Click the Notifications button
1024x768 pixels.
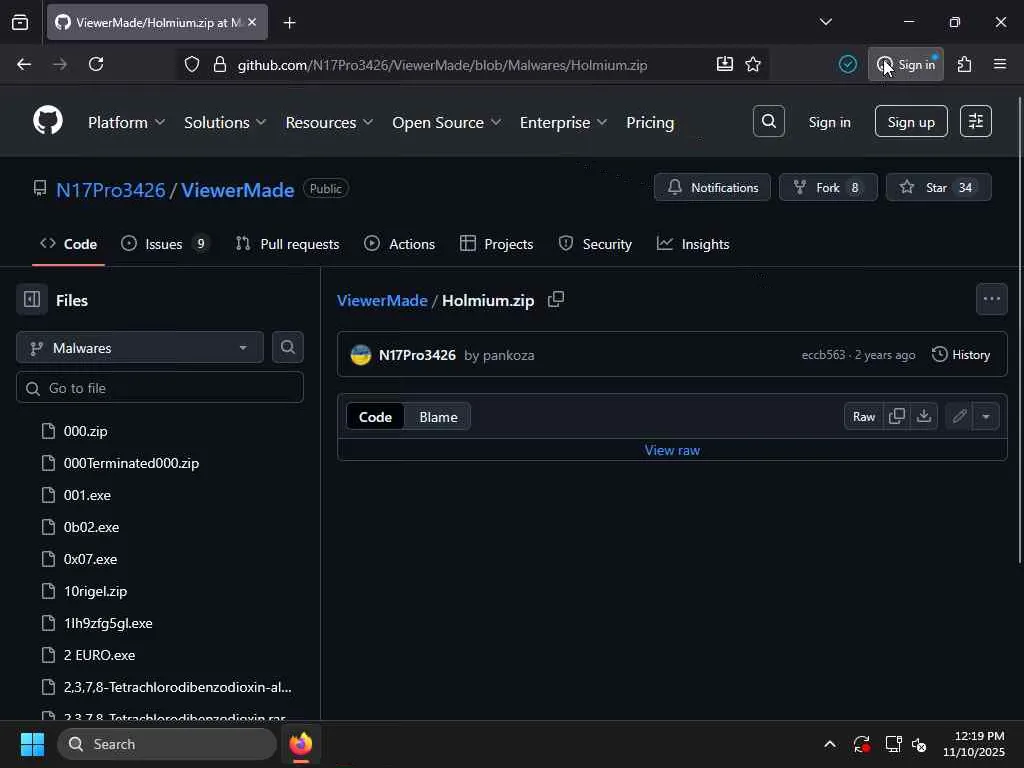[712, 187]
